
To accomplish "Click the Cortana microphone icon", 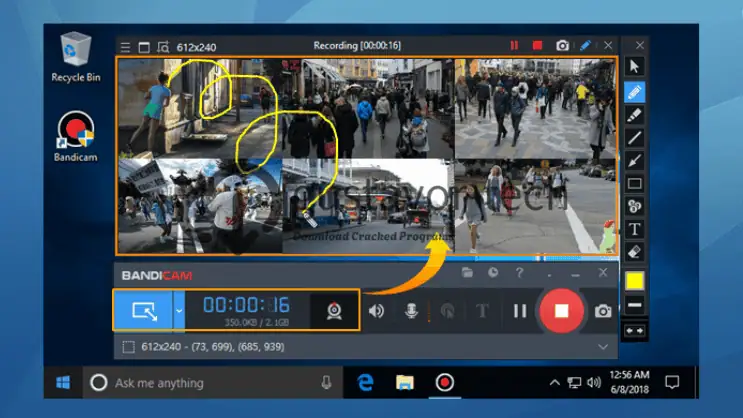I will tap(326, 382).
